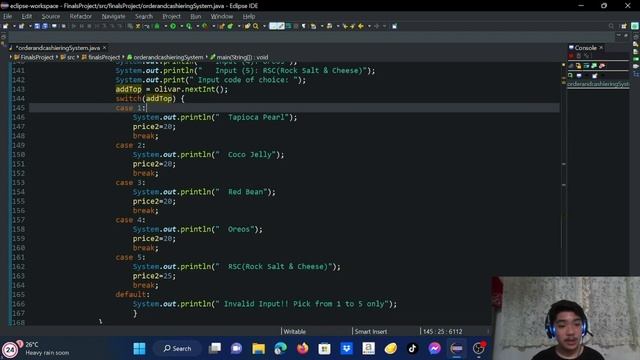Image resolution: width=640 pixels, height=360 pixels.
Task: Click the toolbar Search magnifier icon
Action: pyautogui.click(x=256, y=26)
